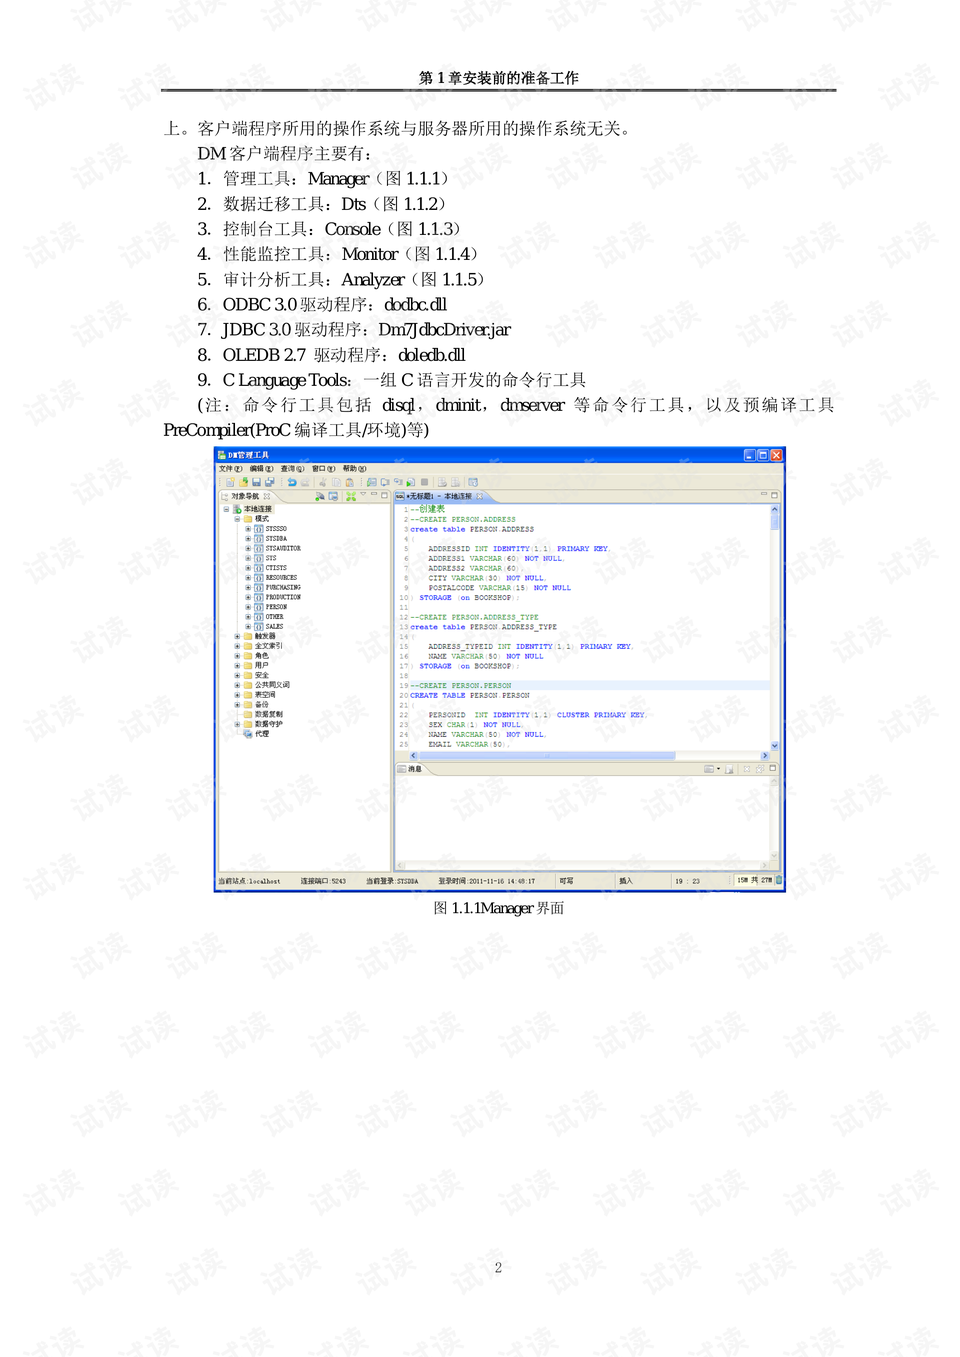The image size is (960, 1357).
Task: Click the editor vertical scrollbar down arrow
Action: (775, 744)
